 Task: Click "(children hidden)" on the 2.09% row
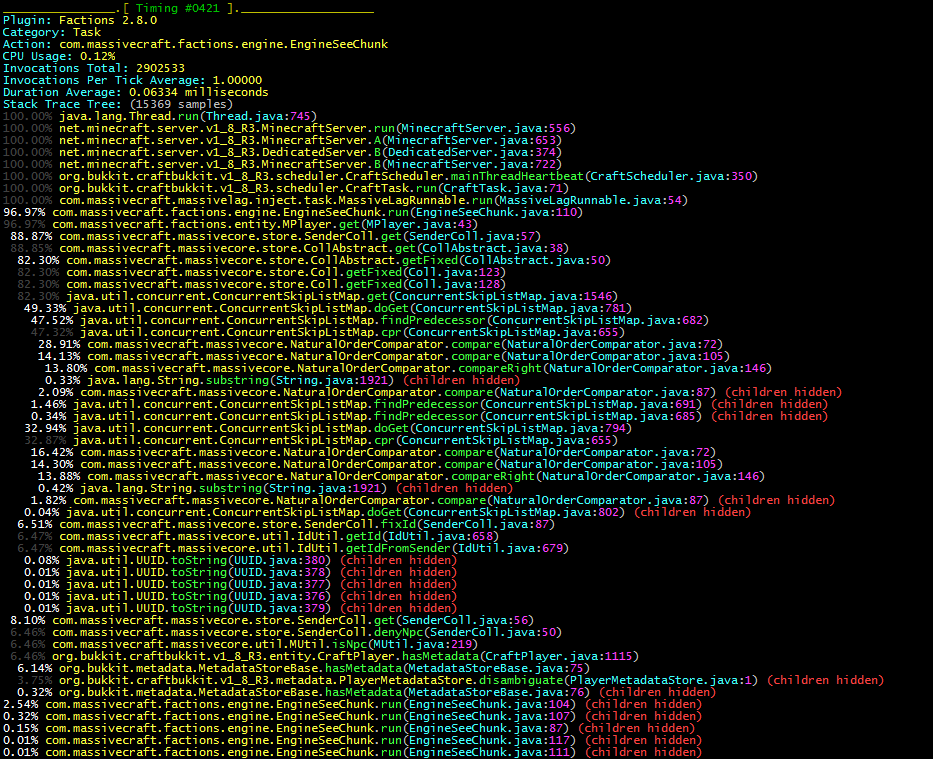coord(784,392)
